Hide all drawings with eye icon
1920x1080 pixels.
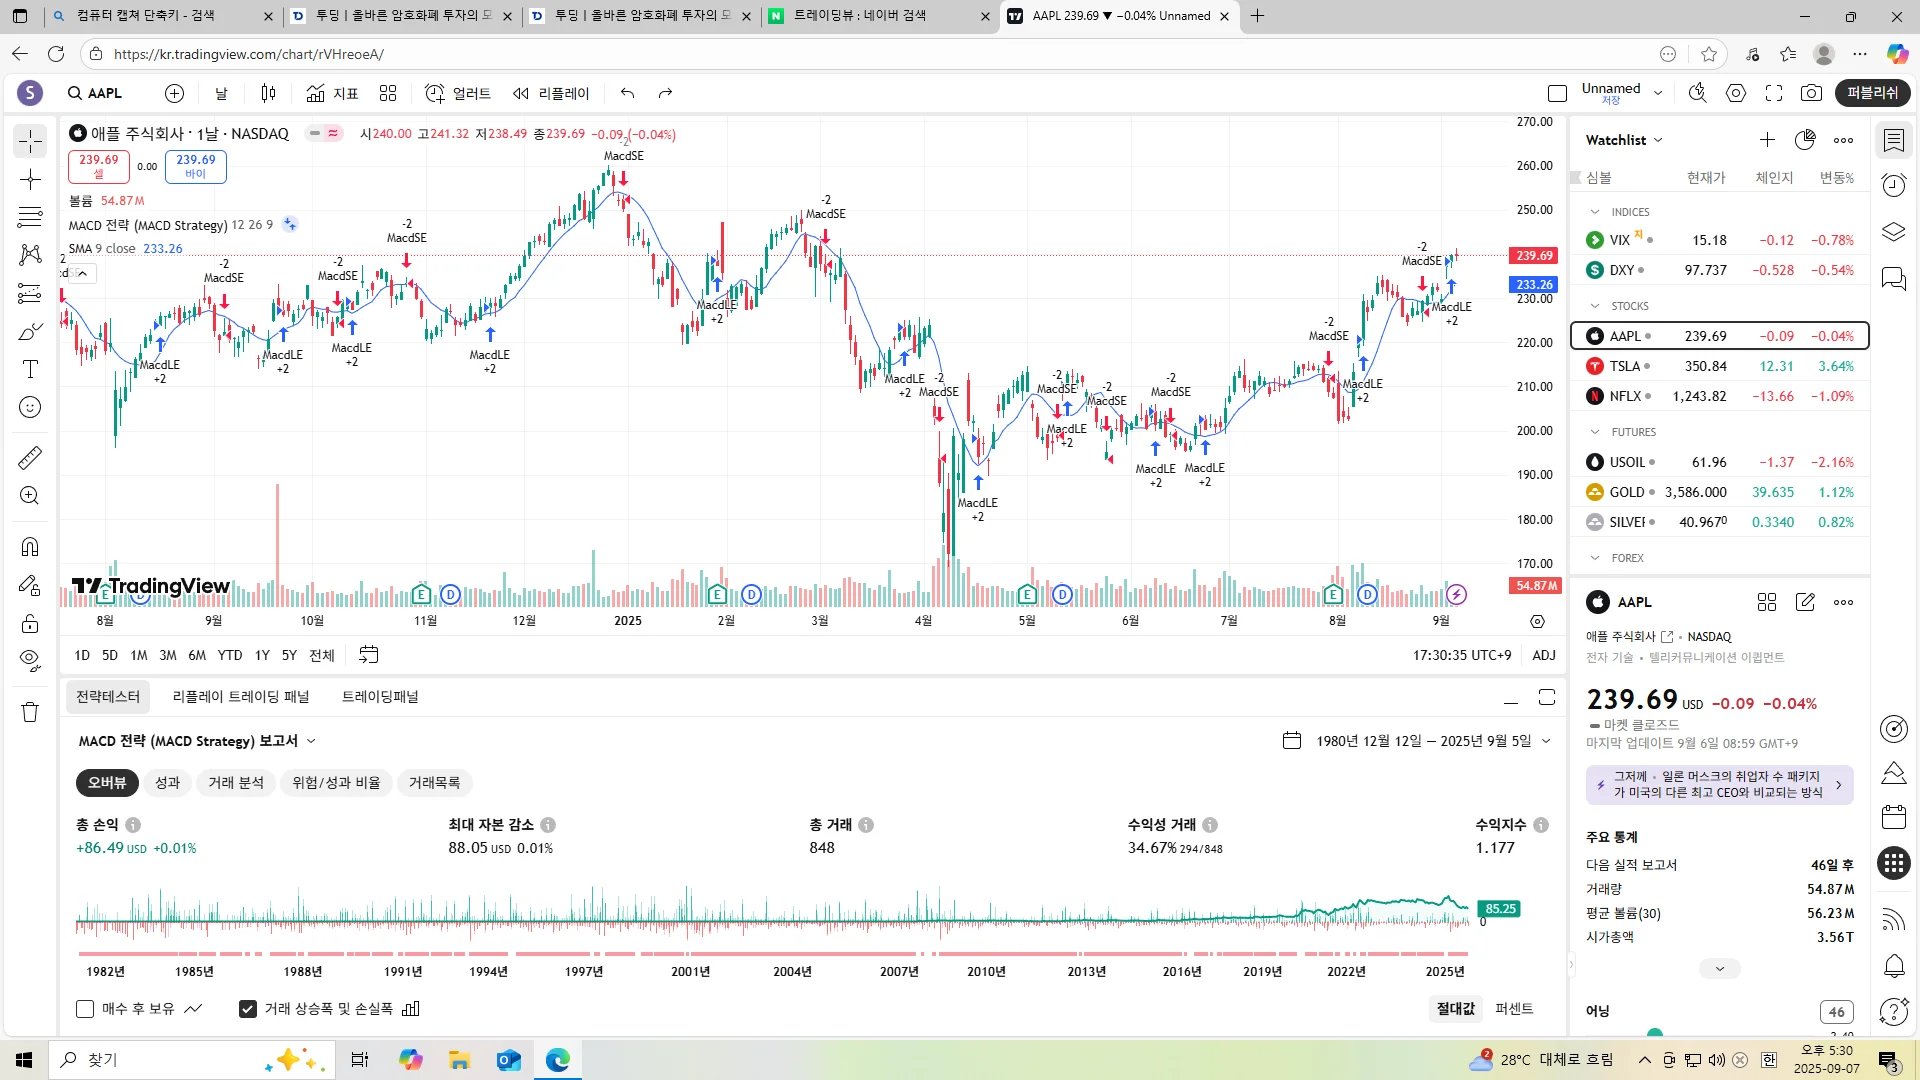click(30, 661)
